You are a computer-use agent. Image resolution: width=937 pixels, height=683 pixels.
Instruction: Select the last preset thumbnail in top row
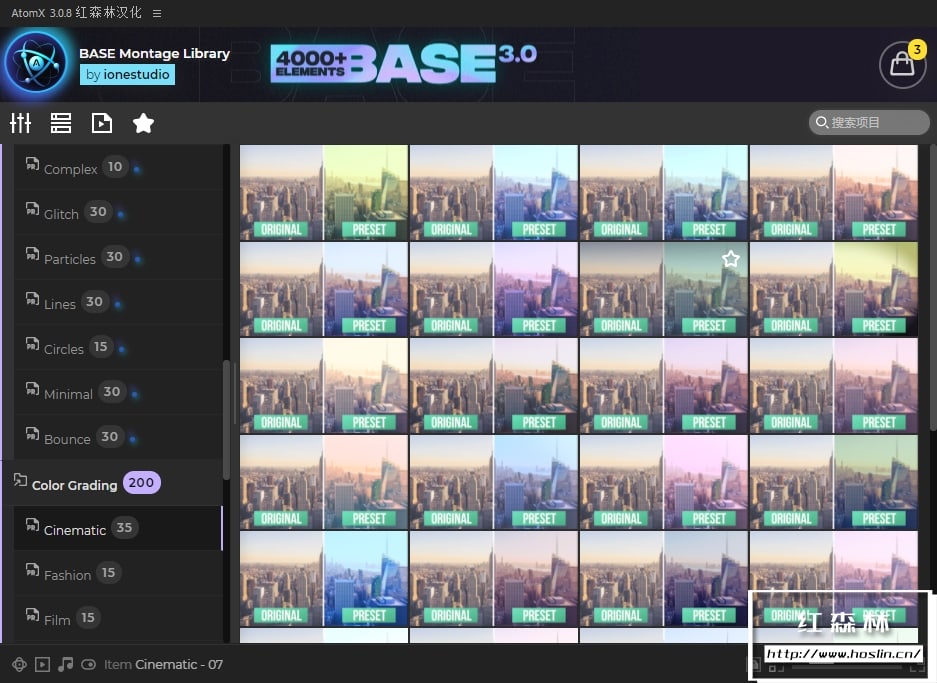[x=834, y=192]
